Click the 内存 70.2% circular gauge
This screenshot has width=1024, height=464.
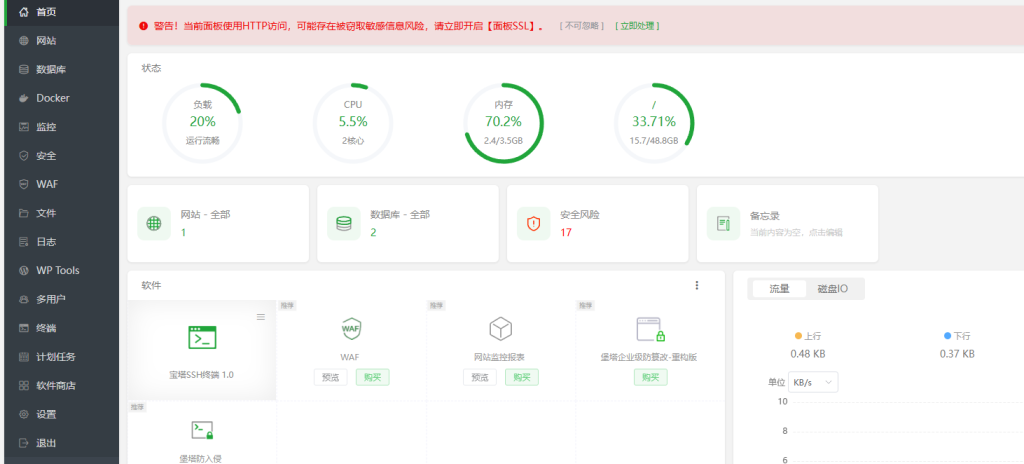[x=504, y=123]
